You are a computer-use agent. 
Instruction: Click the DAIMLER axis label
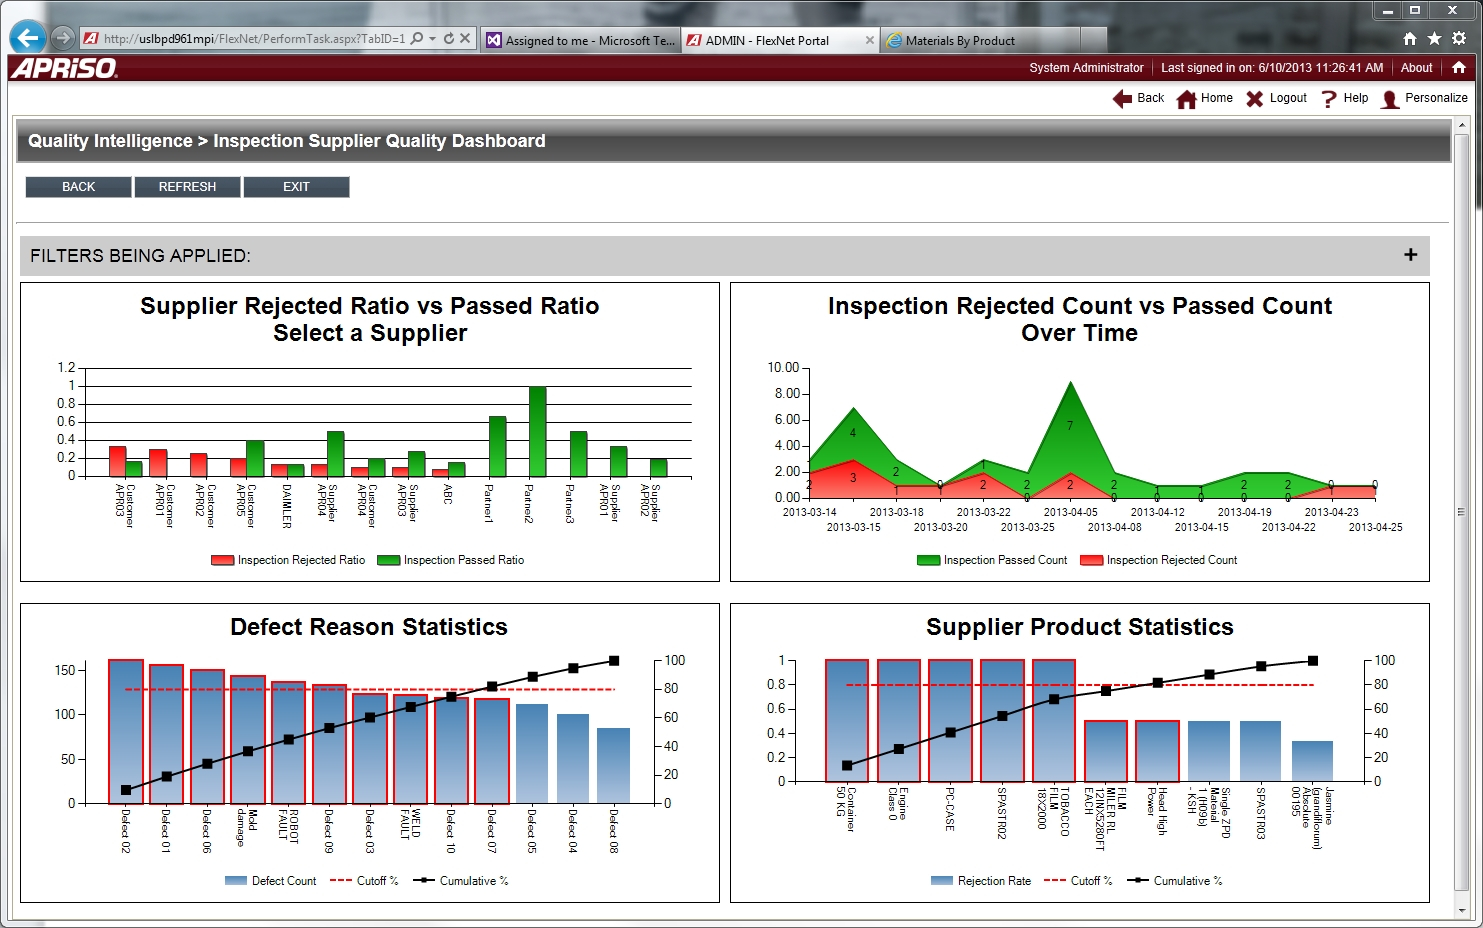(287, 506)
